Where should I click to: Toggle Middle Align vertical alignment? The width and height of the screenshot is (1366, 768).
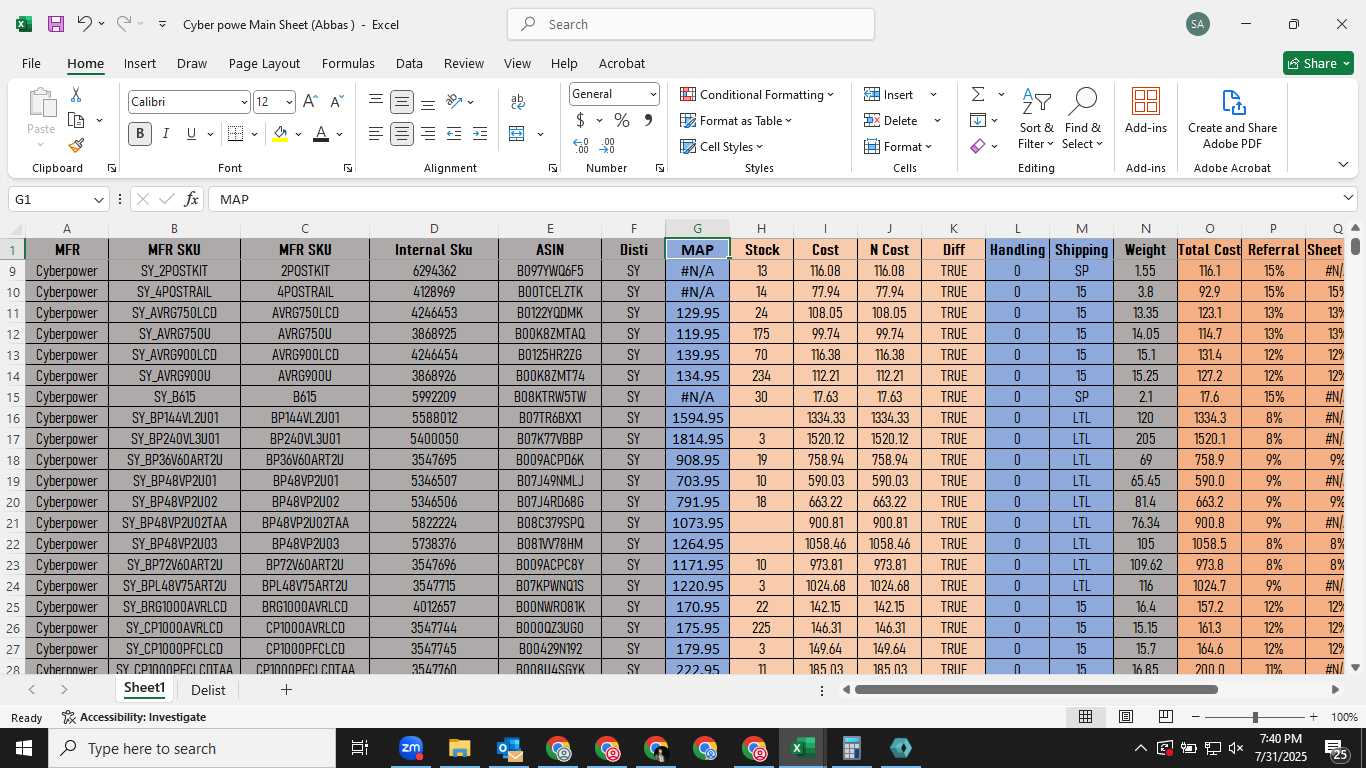click(x=402, y=102)
